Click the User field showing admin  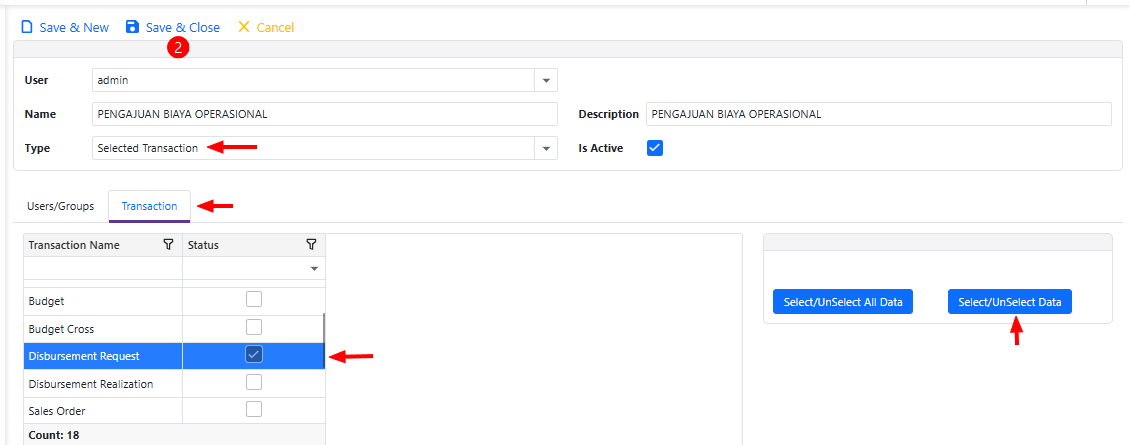[313, 80]
